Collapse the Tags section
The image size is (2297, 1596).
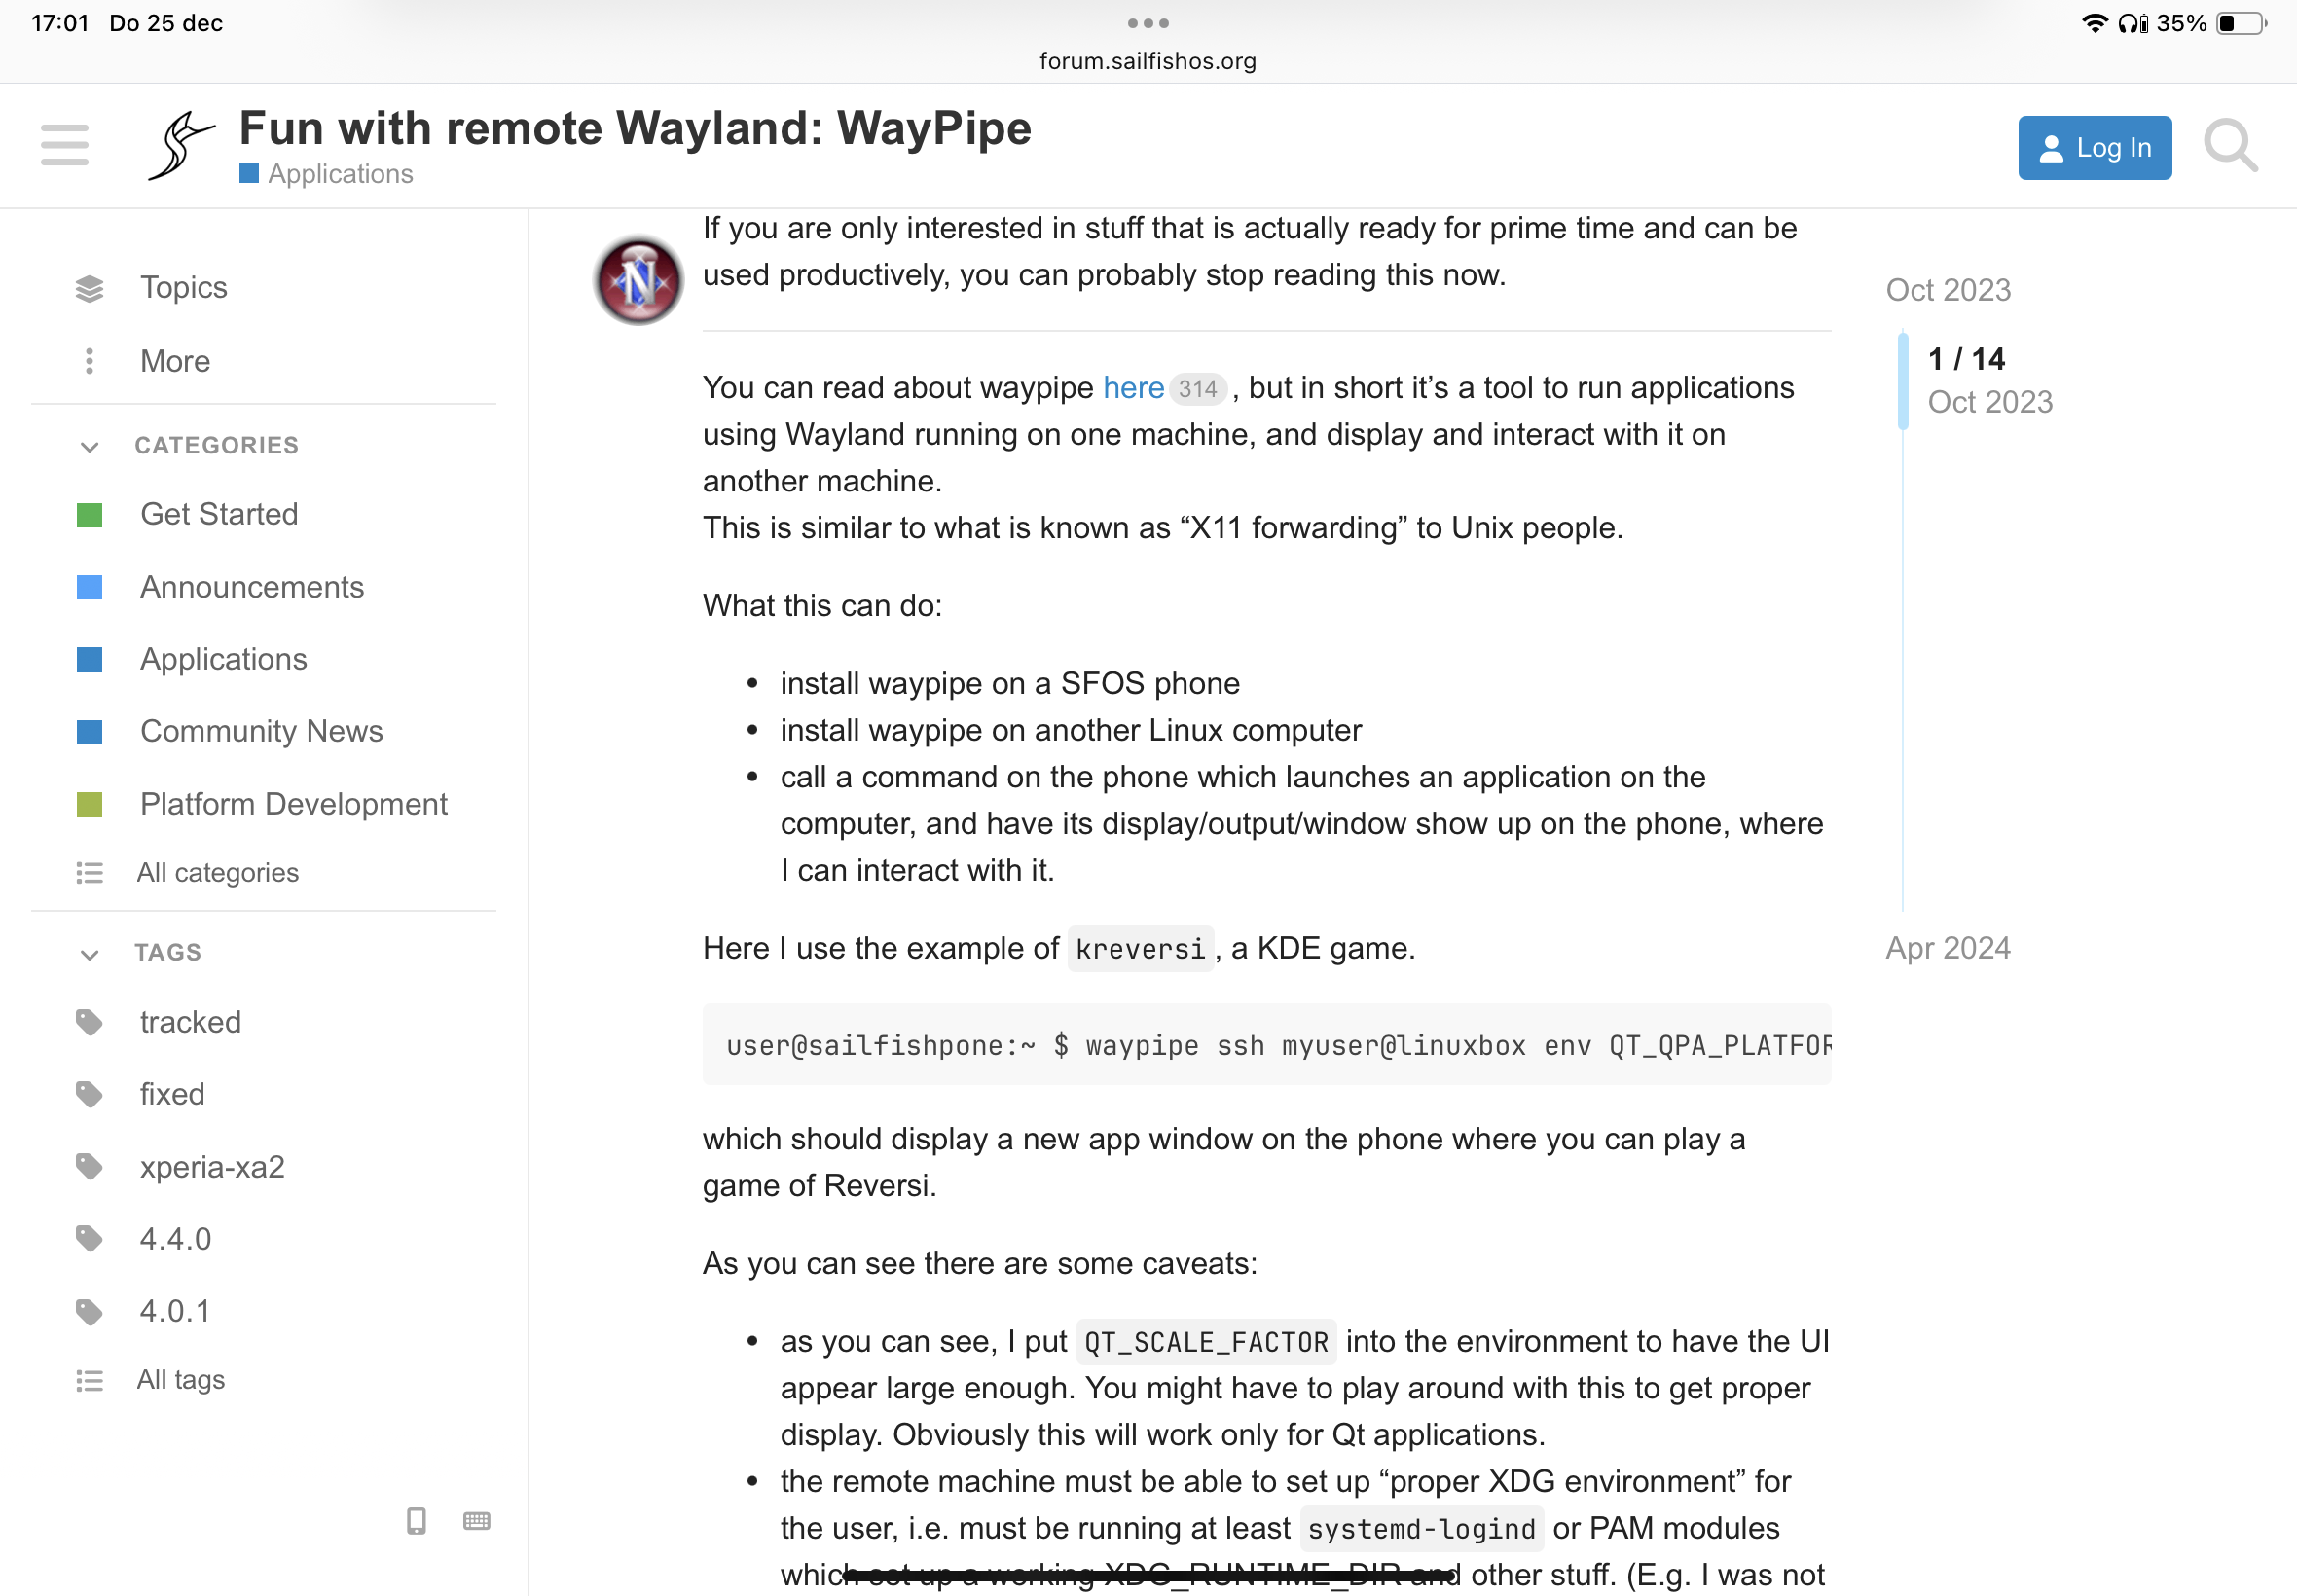point(89,953)
